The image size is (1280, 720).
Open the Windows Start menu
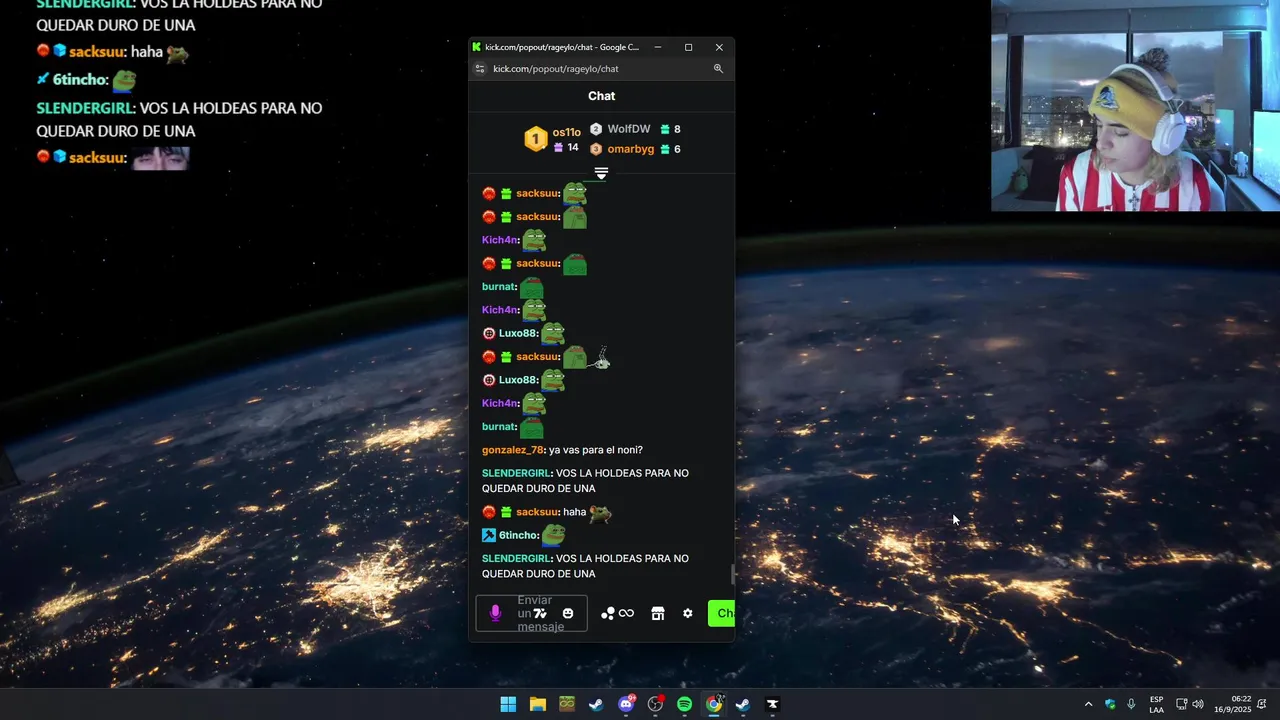pos(508,704)
